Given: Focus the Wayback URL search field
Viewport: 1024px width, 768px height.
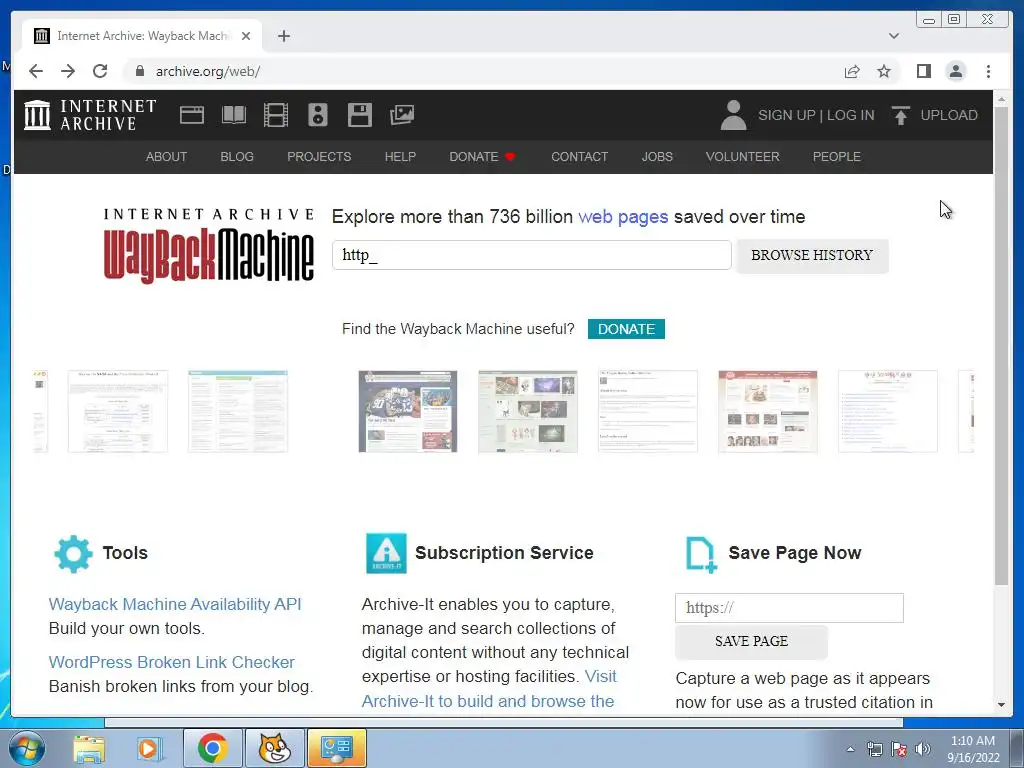Looking at the screenshot, I should click(532, 255).
